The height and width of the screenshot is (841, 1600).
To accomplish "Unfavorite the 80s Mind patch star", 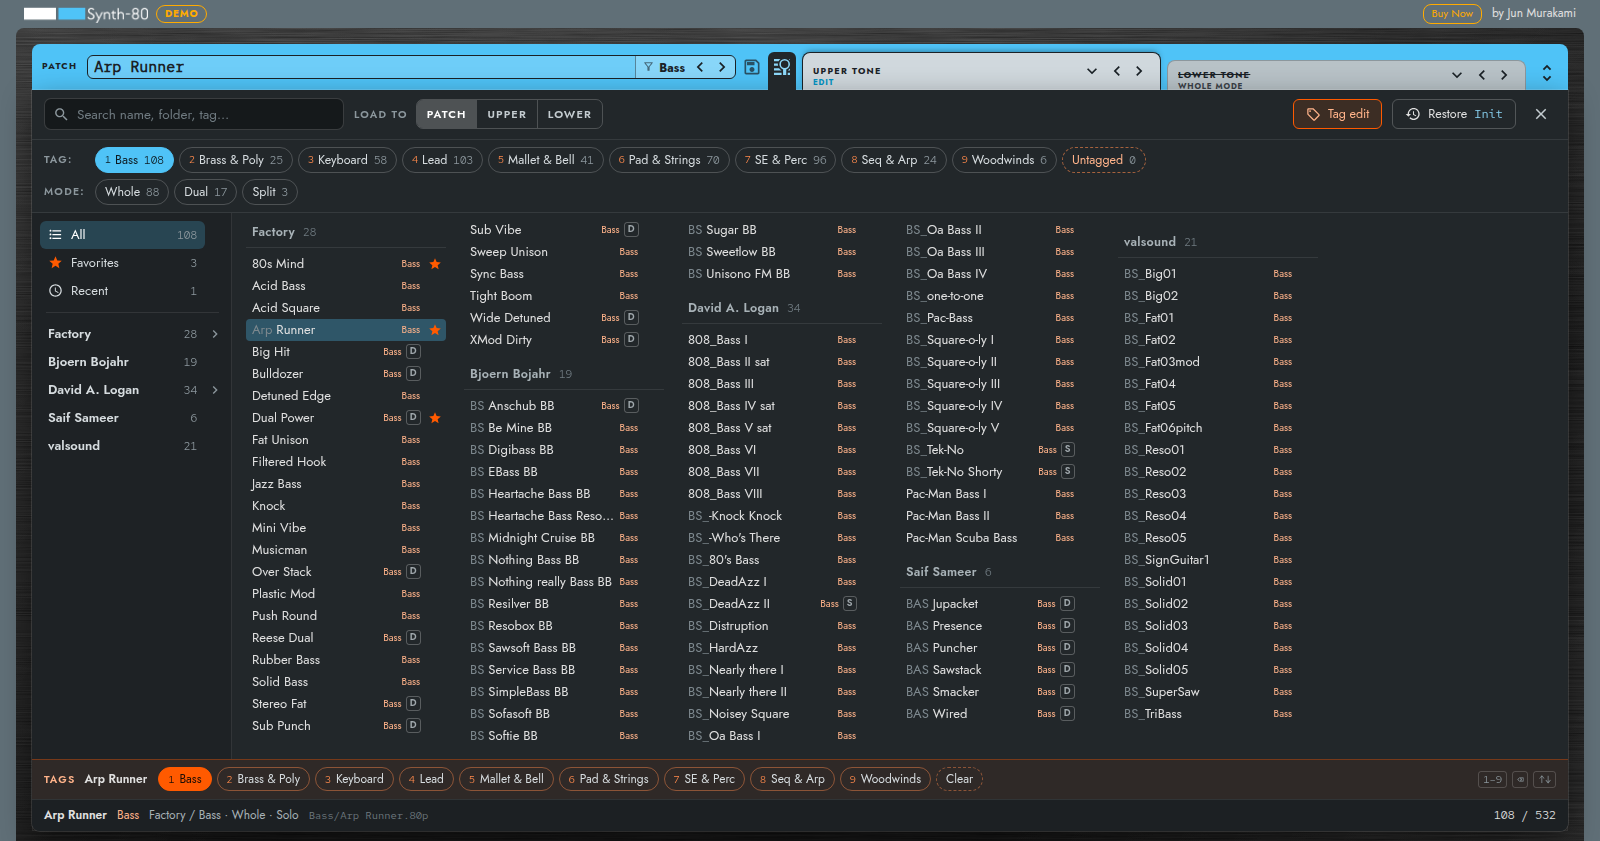I will [x=435, y=264].
